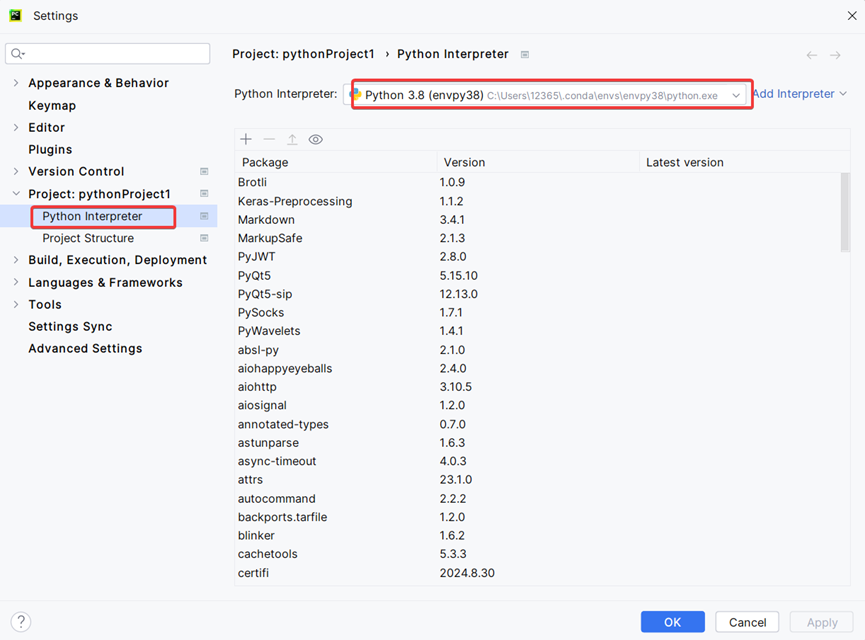
Task: Expand Build, Execution, Deployment section
Action: coord(16,260)
